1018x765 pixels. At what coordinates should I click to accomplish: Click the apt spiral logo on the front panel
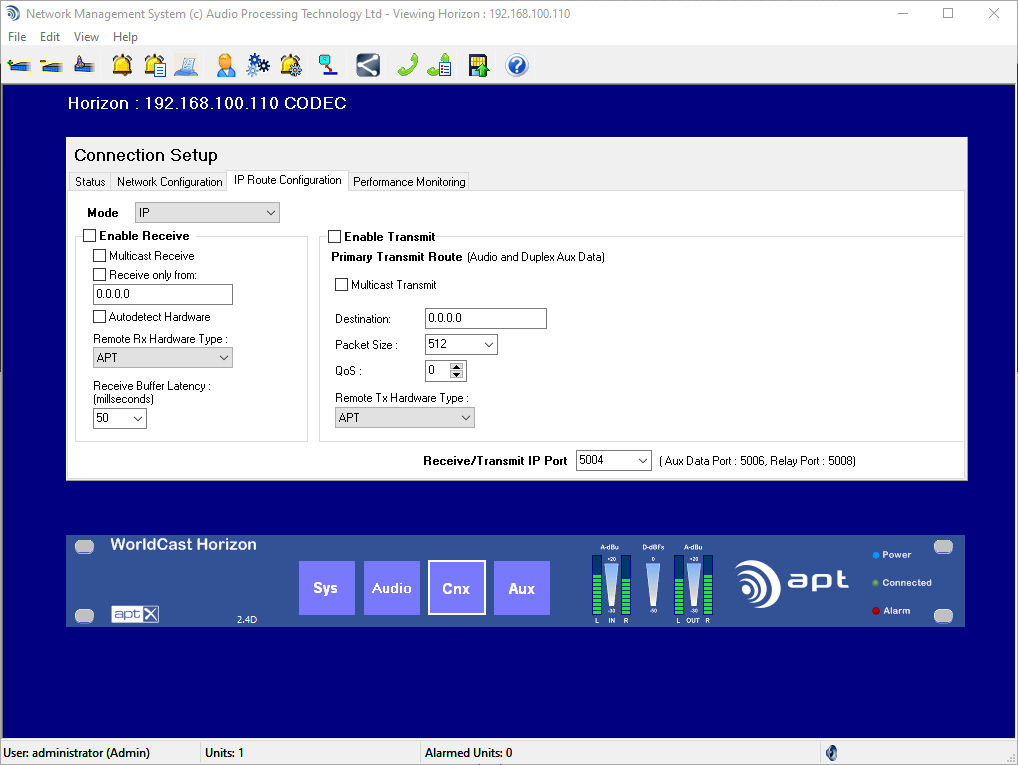tap(758, 583)
